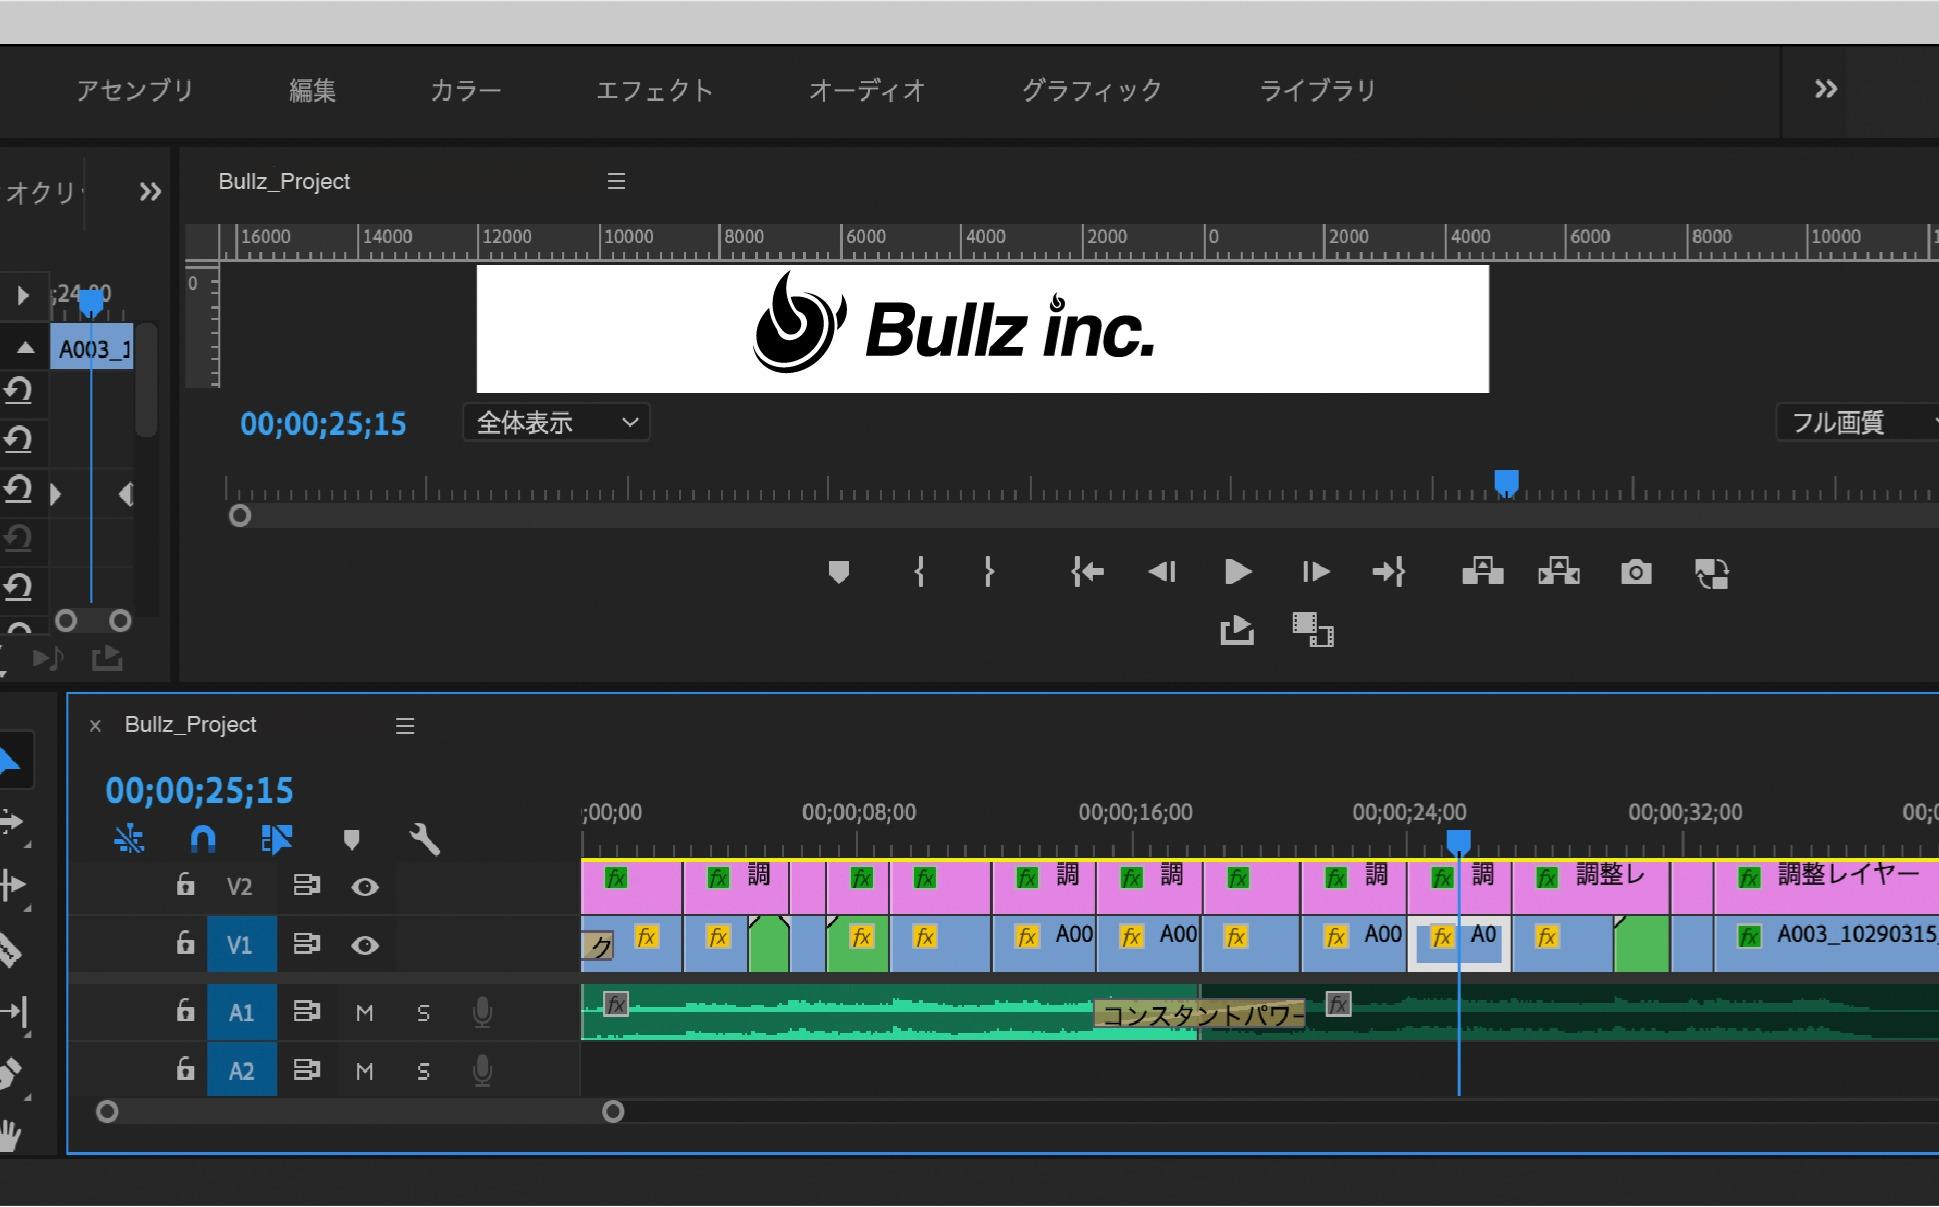The width and height of the screenshot is (1939, 1207).
Task: Click the Add Marker icon in monitor
Action: tap(839, 572)
